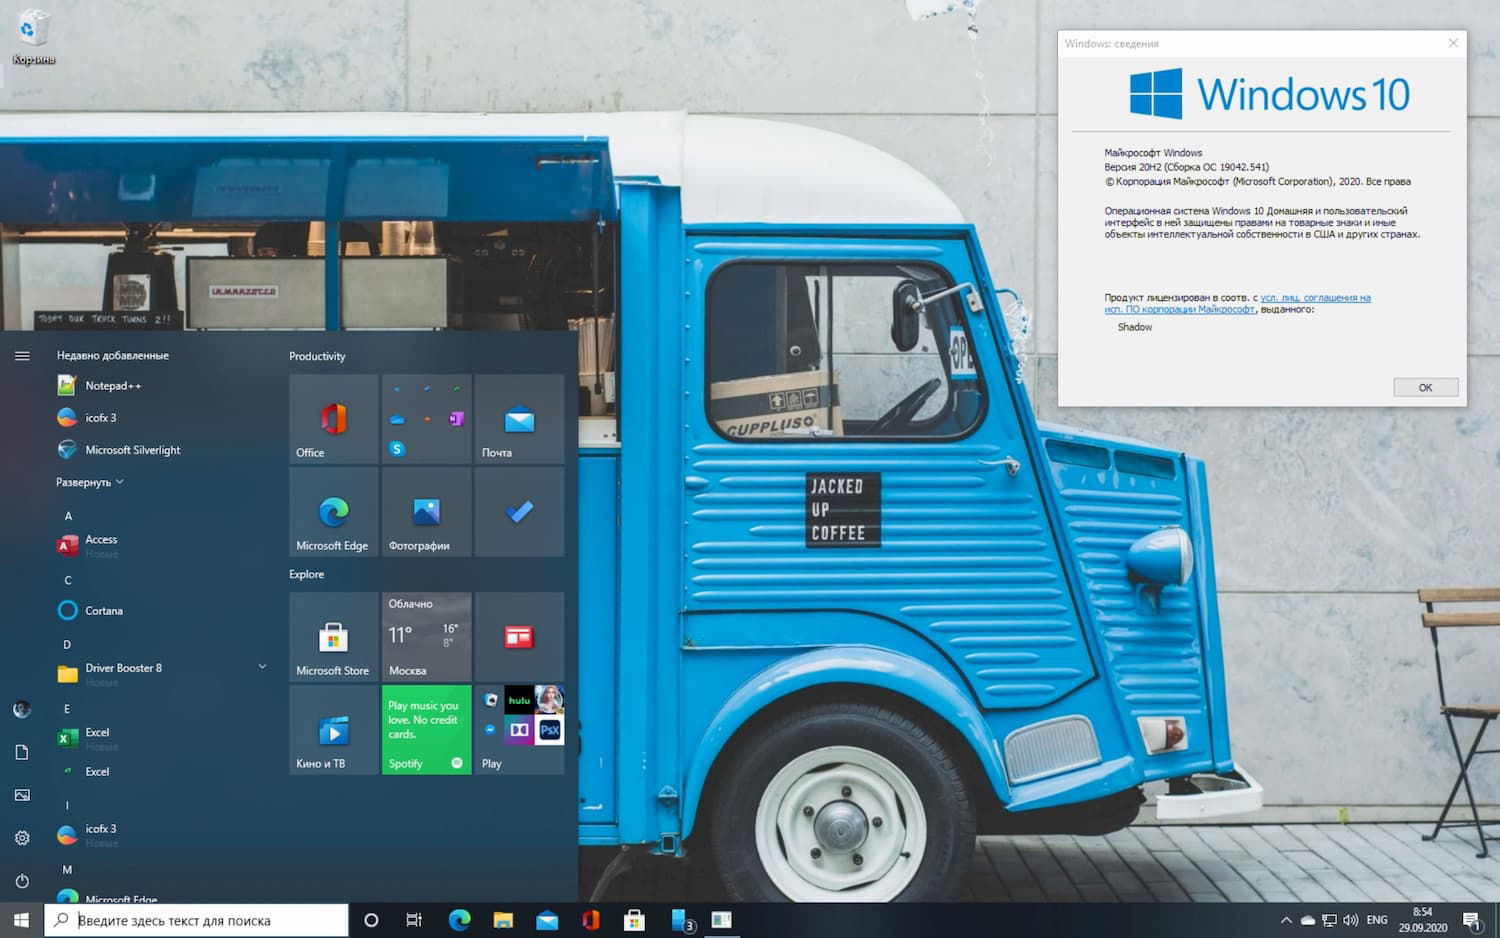This screenshot has height=938, width=1500.
Task: Click the Power icon in Start menu
Action: 22,881
